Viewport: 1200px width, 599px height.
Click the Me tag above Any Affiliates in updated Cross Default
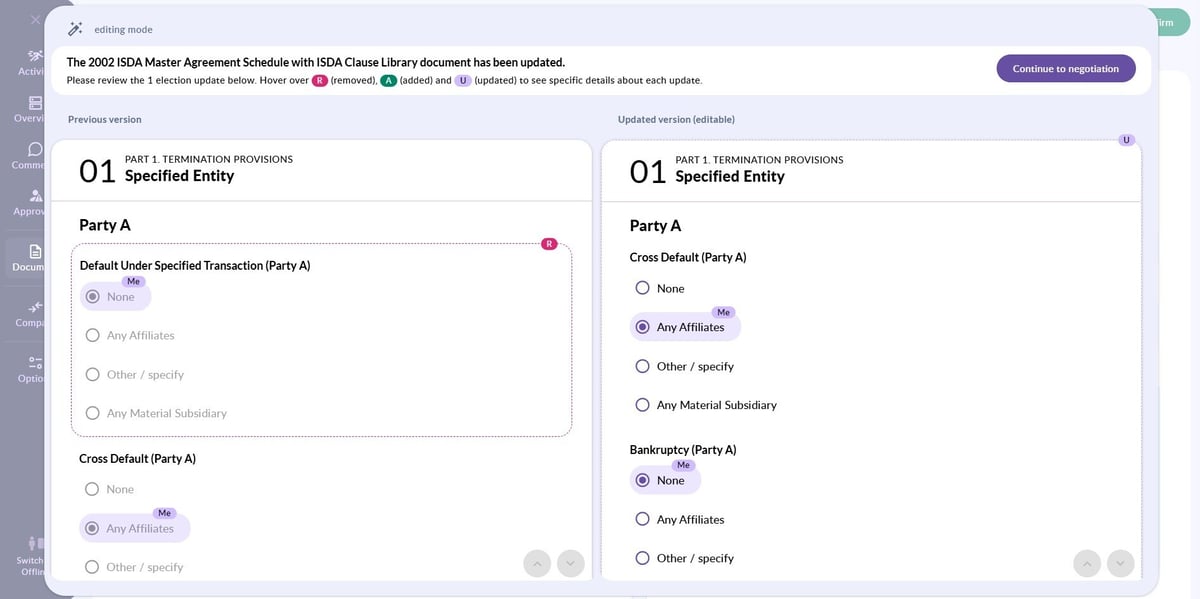pos(724,312)
